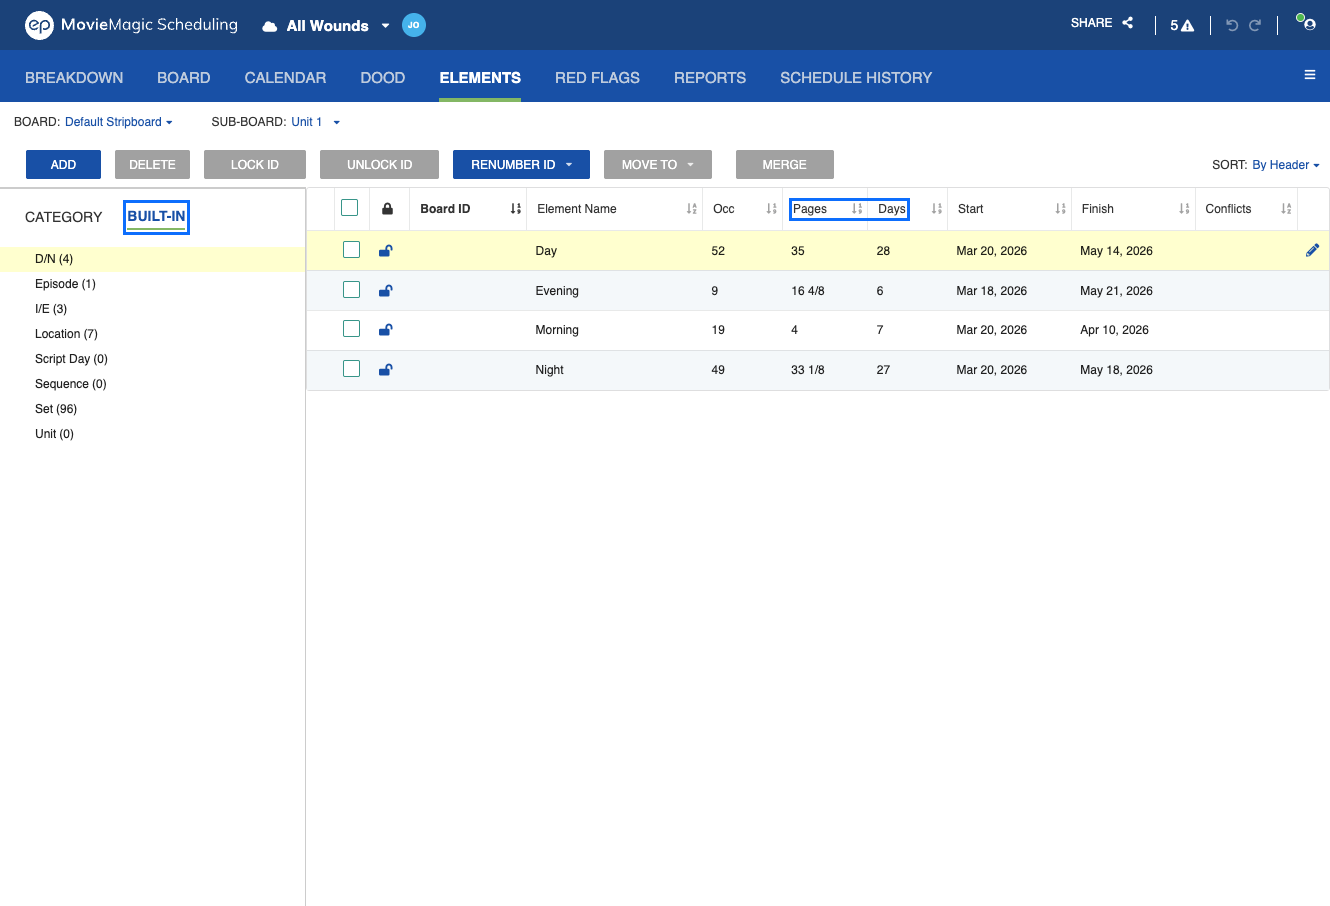1330x906 pixels.
Task: Check the Night row checkbox
Action: (351, 368)
